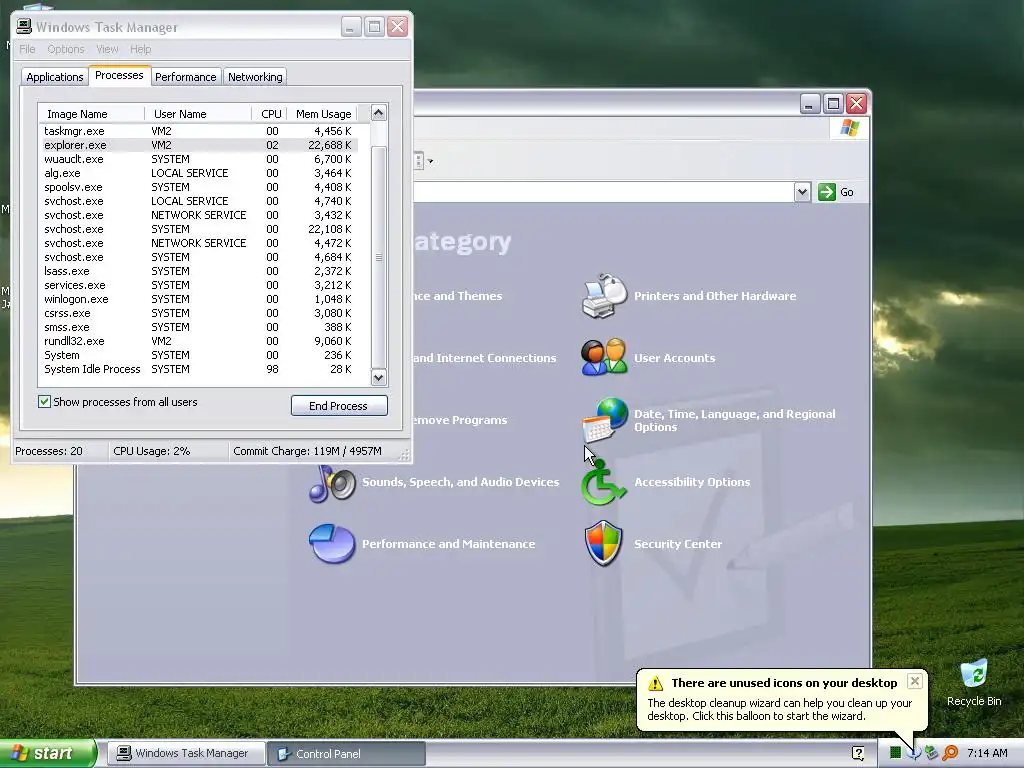1024x768 pixels.
Task: Switch to the Performance tab
Action: click(x=185, y=77)
